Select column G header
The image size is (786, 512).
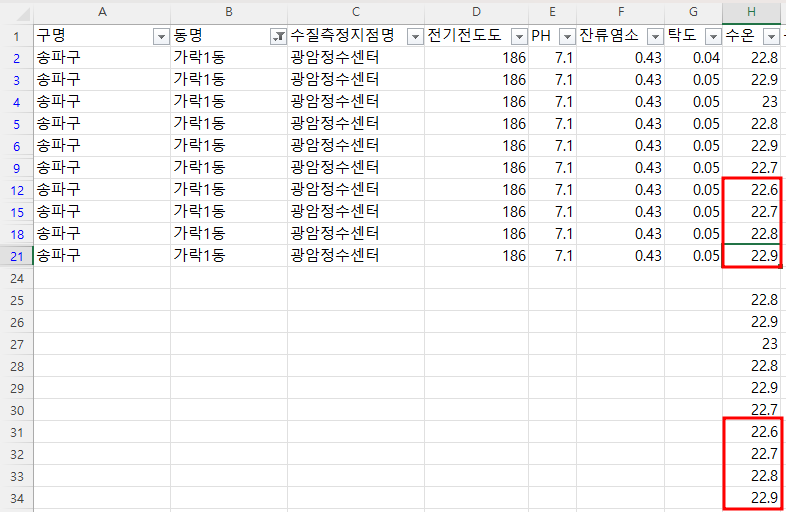pos(693,12)
